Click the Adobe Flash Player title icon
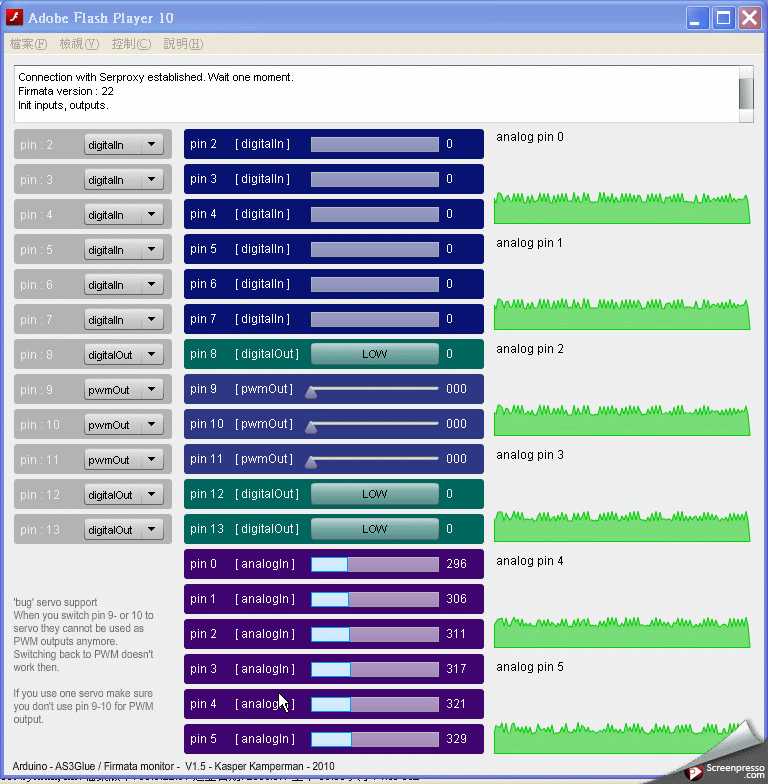Screen dimensions: 768x784 click(x=14, y=18)
